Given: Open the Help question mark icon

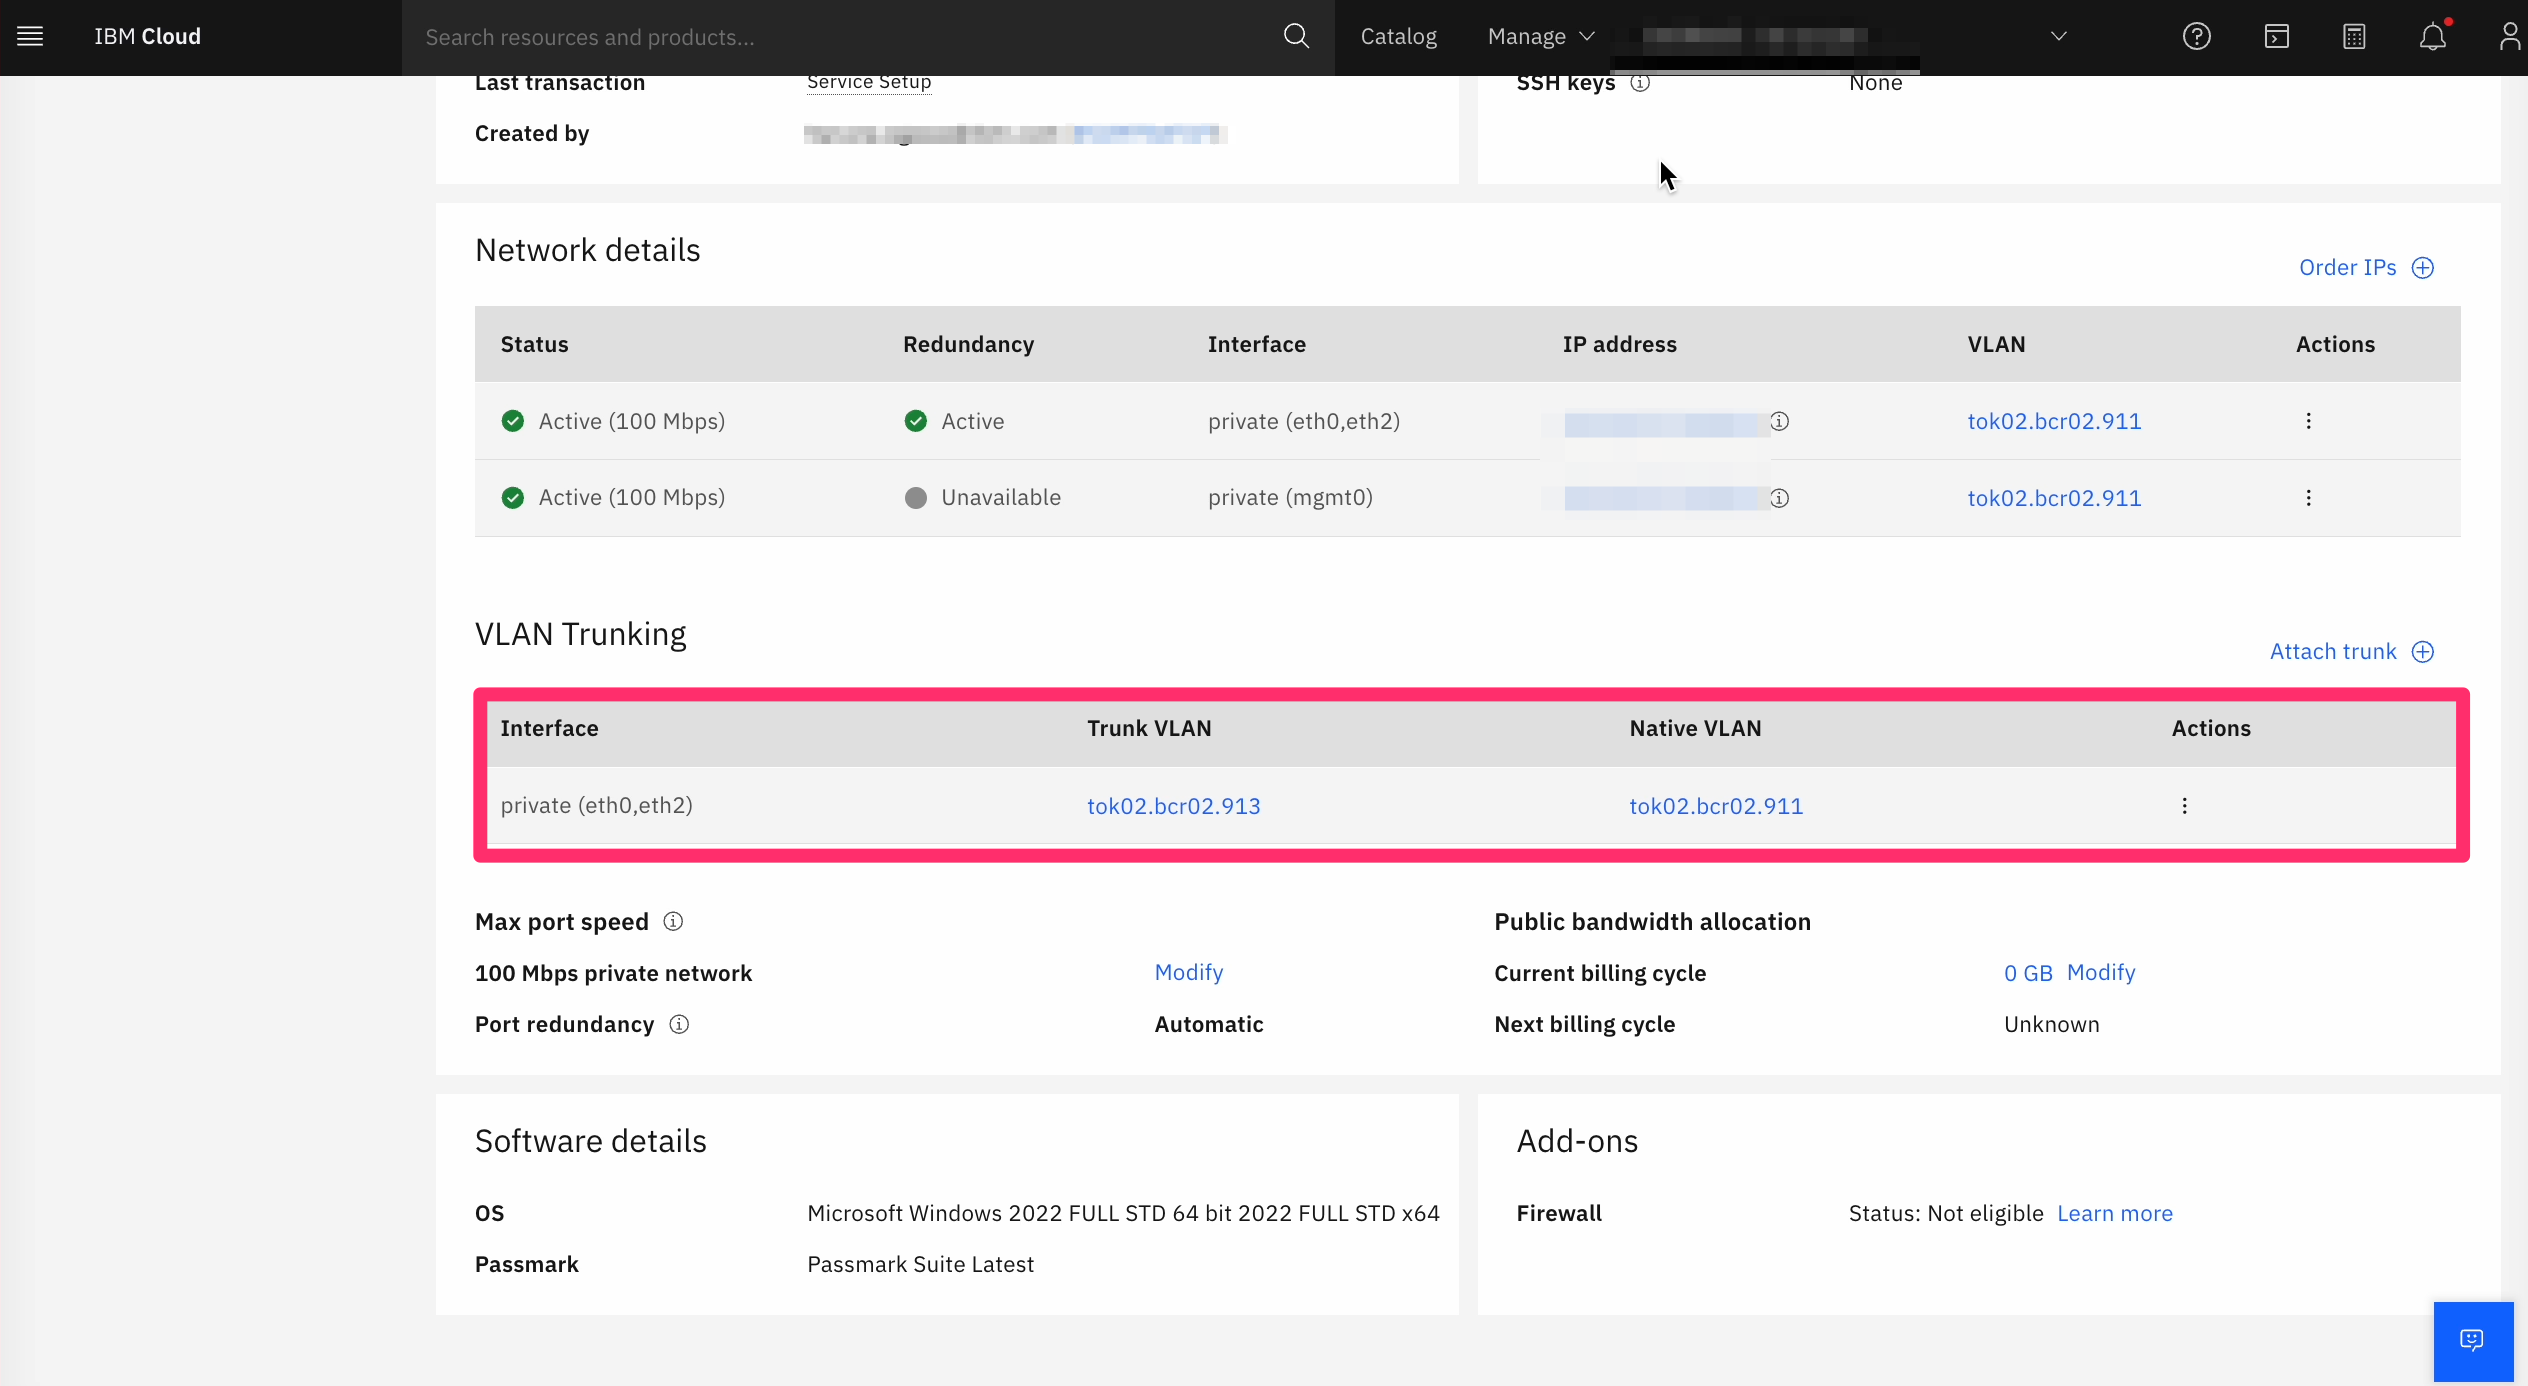Looking at the screenshot, I should click(2196, 37).
